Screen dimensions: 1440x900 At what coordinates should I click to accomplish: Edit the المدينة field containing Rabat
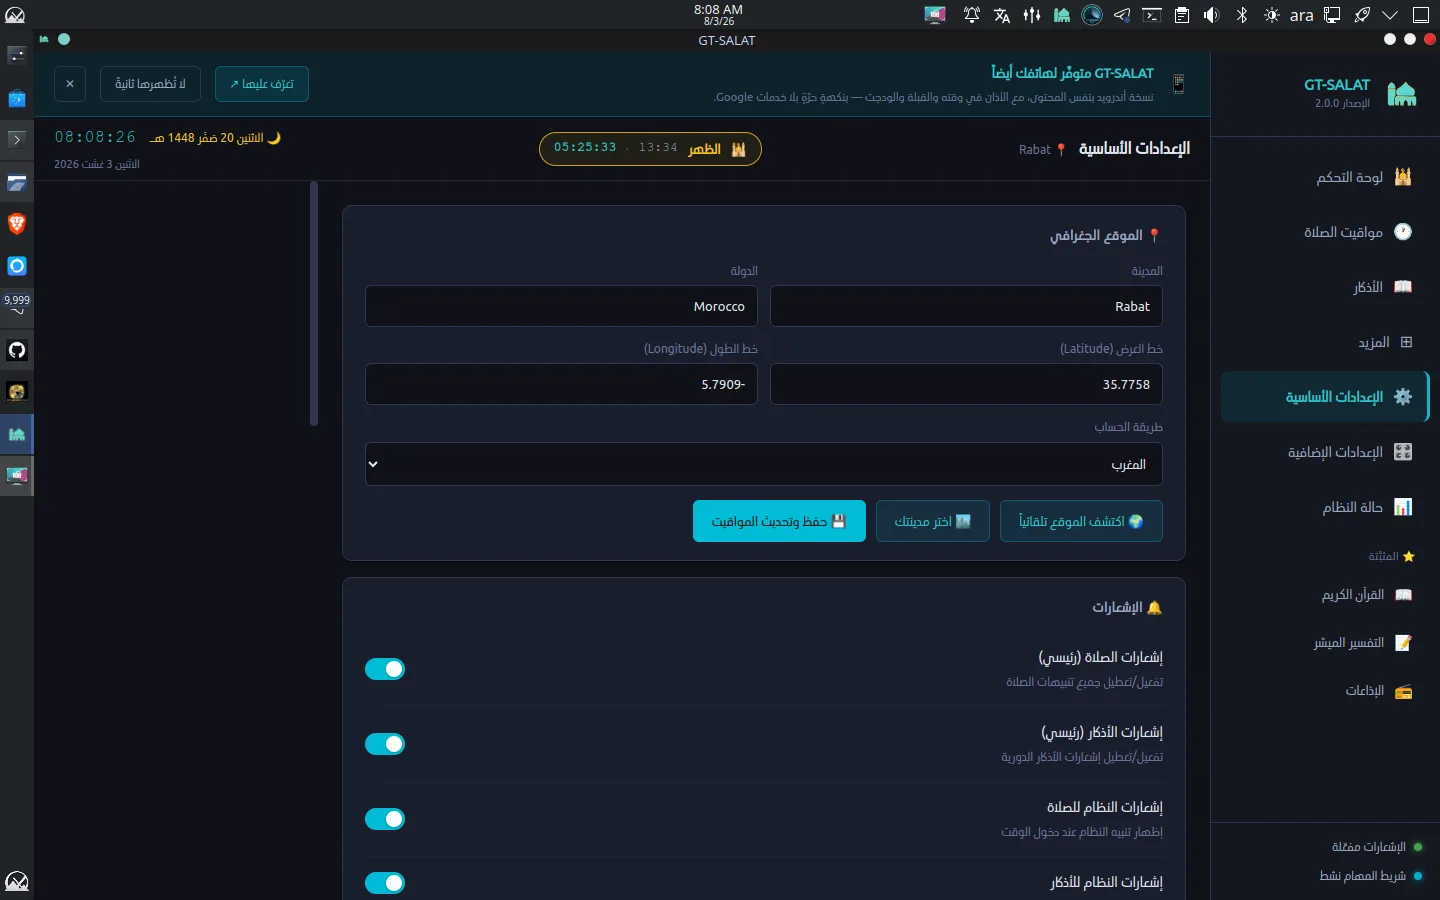pos(966,306)
